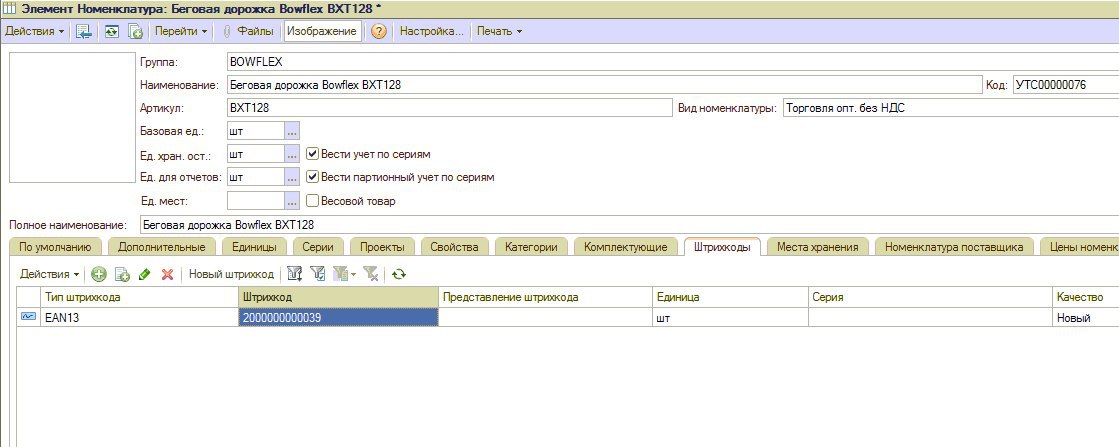Image resolution: width=1119 pixels, height=447 pixels.
Task: Click the empty product image placeholder
Action: [x=71, y=117]
